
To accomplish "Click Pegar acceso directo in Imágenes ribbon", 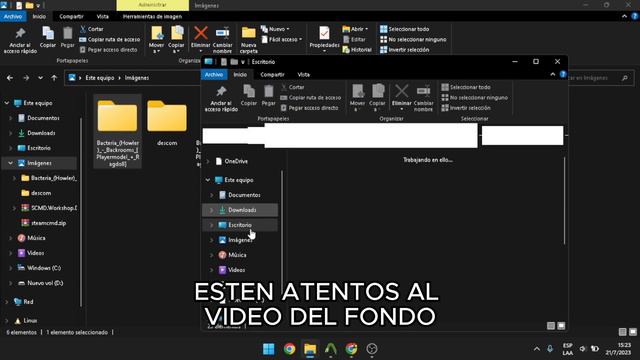I will pyautogui.click(x=108, y=50).
